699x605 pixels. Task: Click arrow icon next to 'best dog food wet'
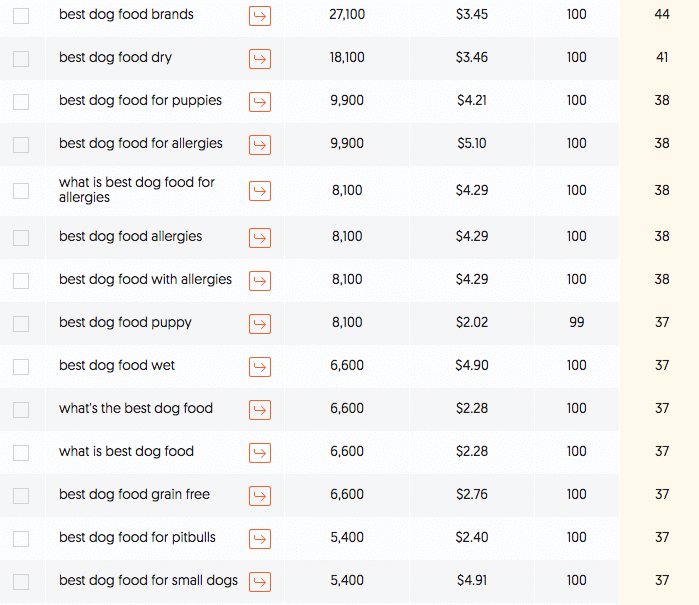(260, 367)
